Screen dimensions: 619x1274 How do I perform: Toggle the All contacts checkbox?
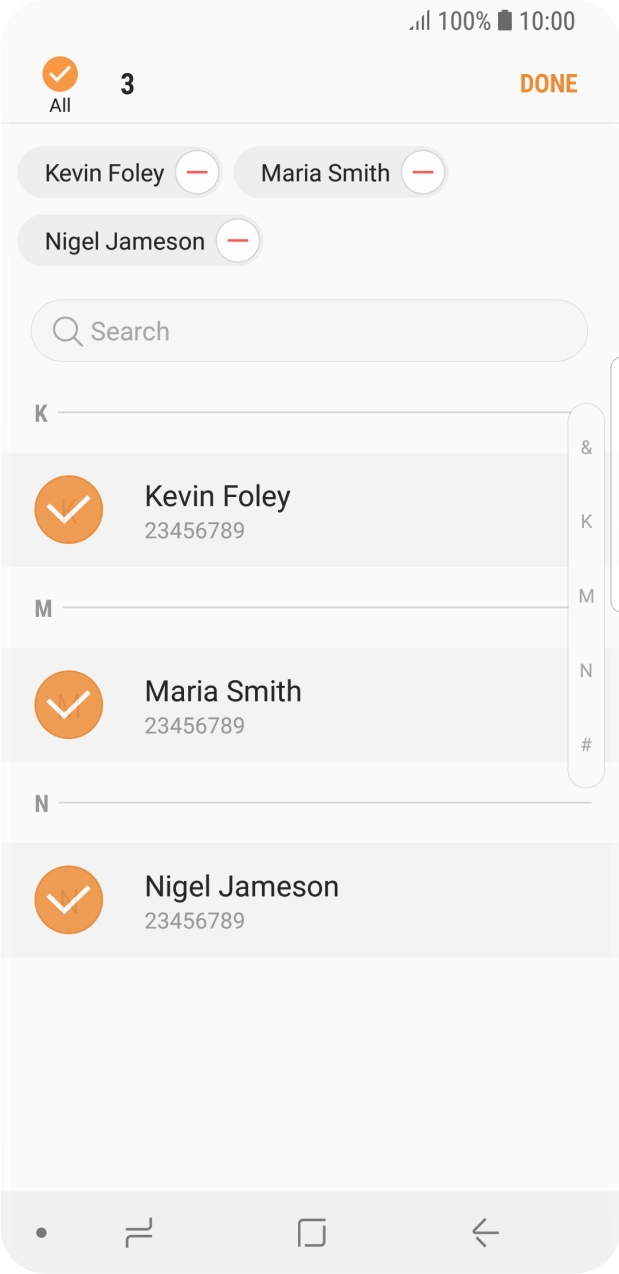point(60,75)
